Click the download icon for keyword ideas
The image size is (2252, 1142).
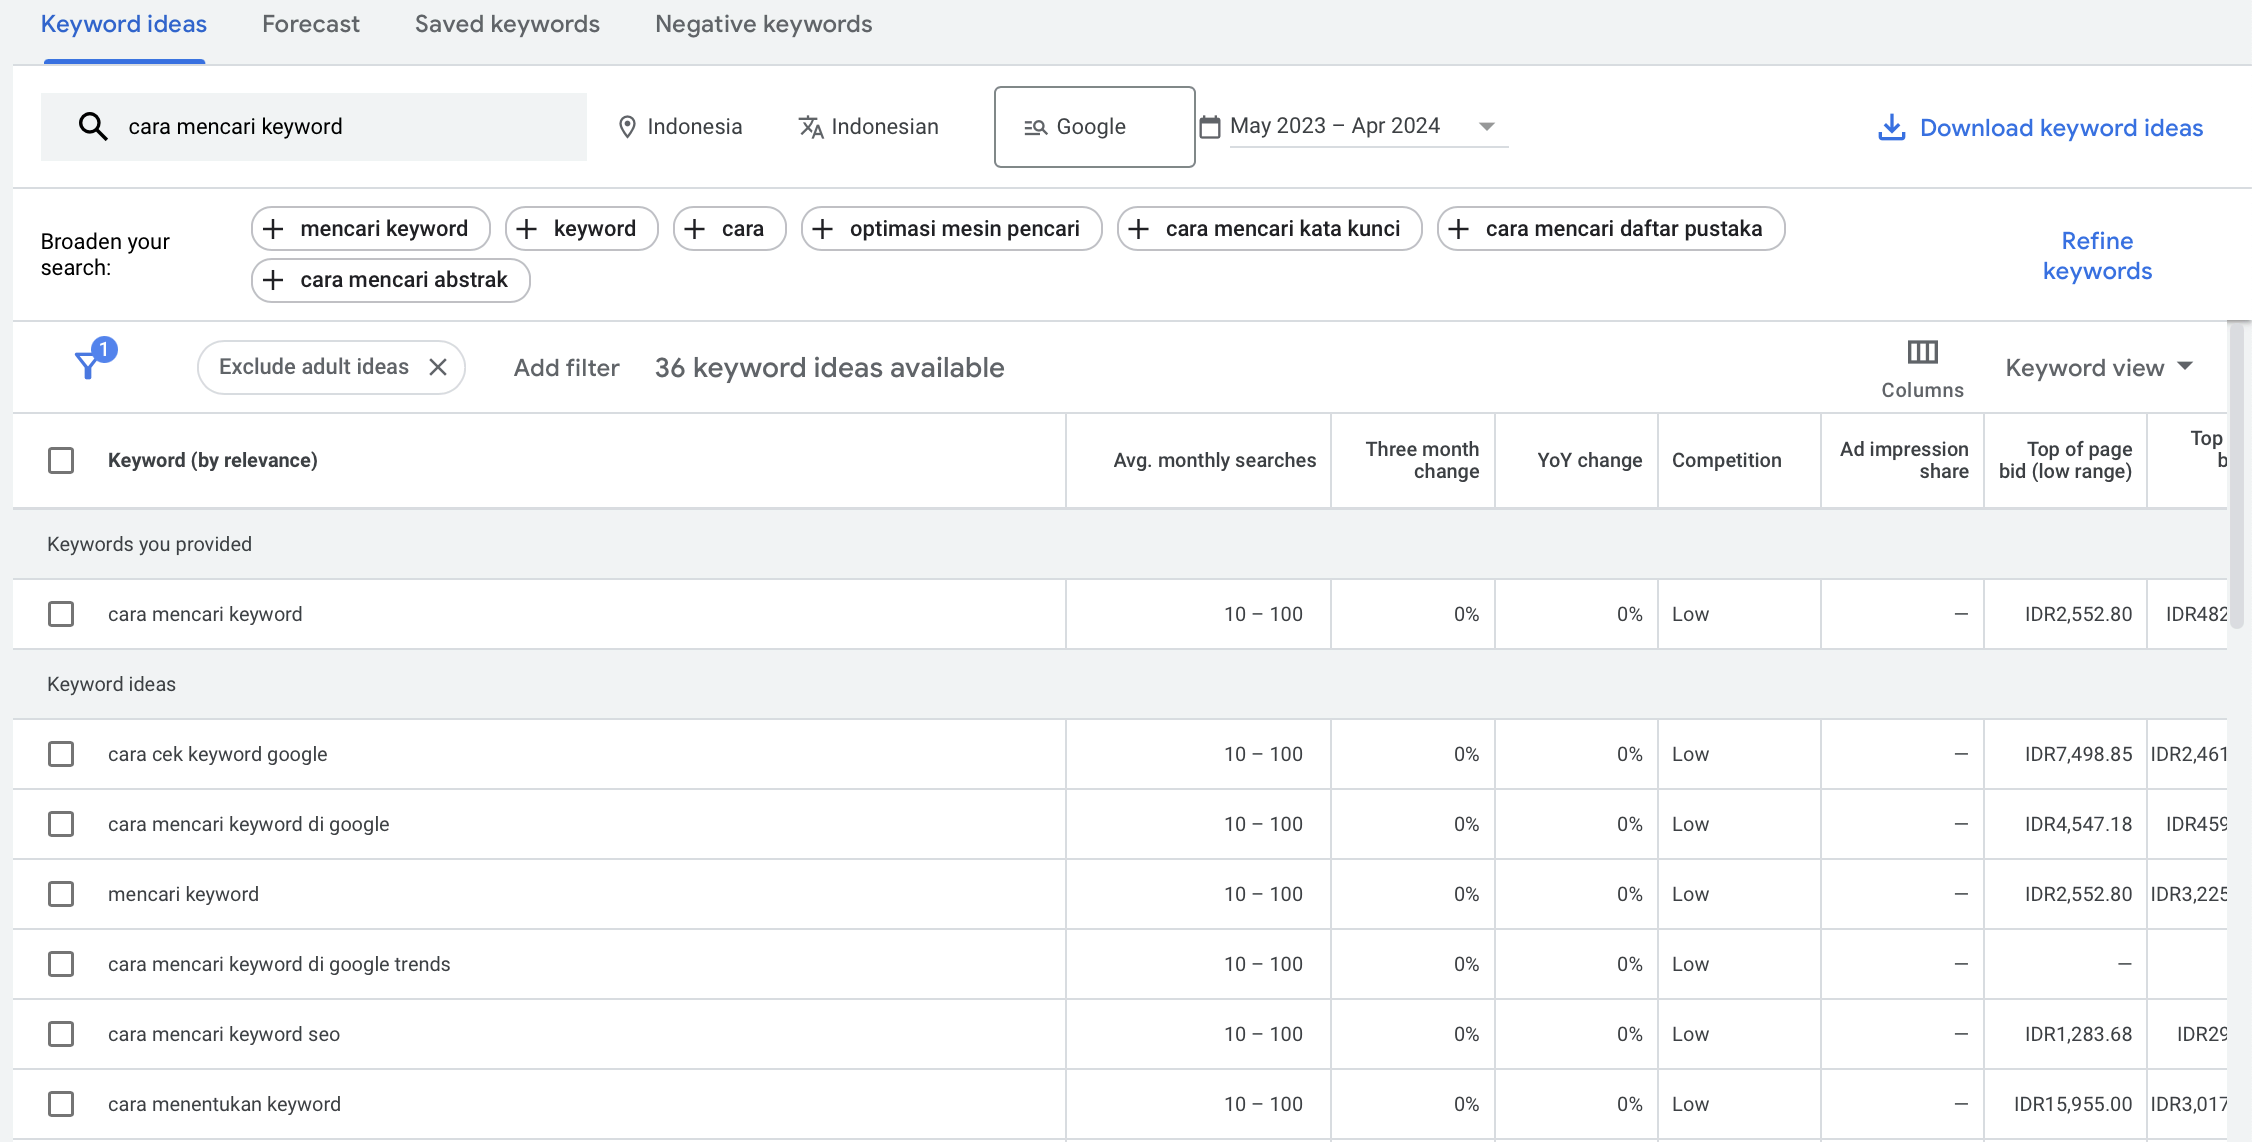point(1891,127)
